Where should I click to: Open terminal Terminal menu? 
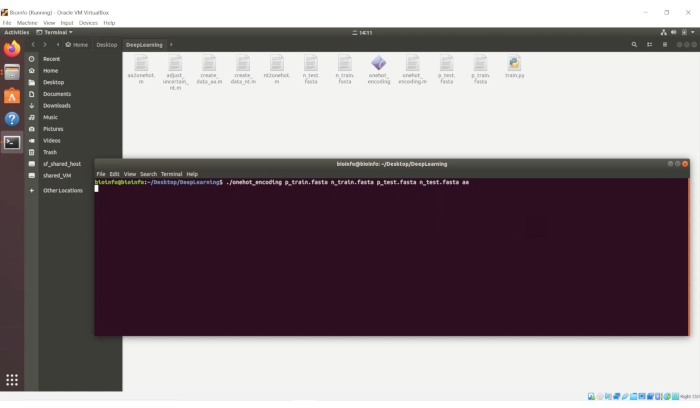[x=171, y=174]
